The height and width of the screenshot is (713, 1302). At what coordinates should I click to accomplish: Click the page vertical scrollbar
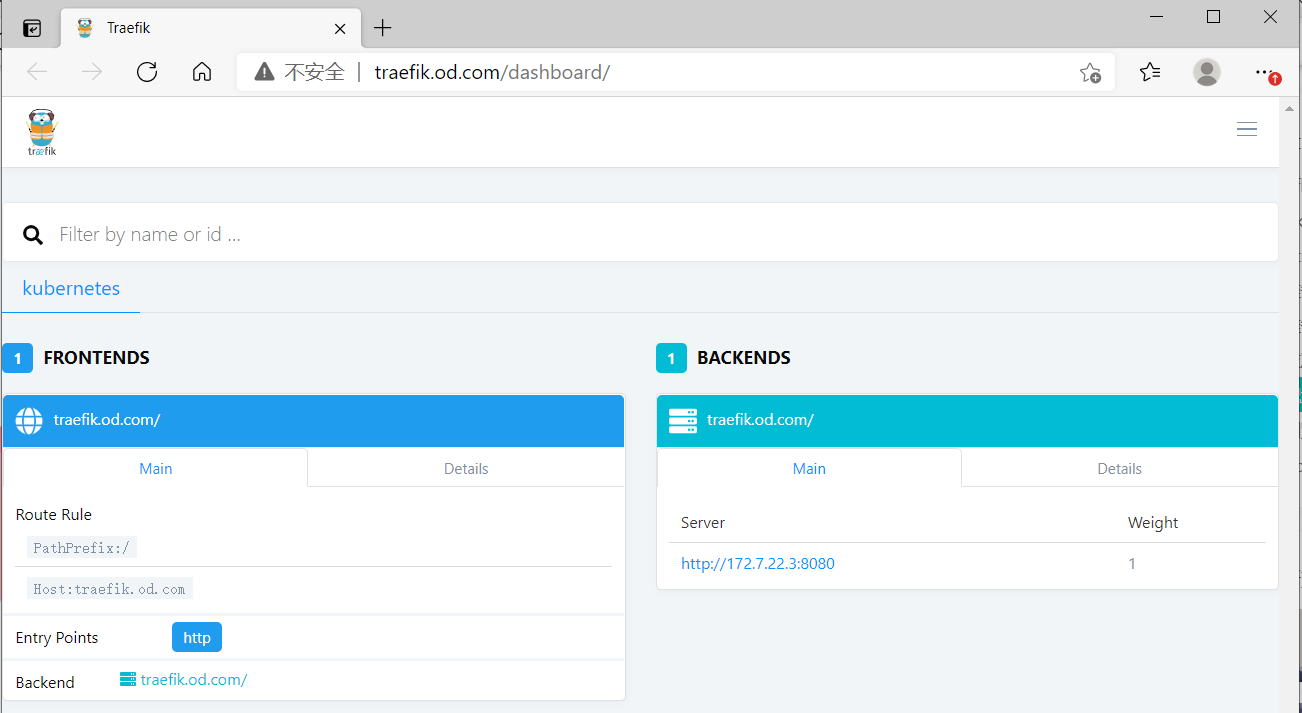click(x=1290, y=405)
